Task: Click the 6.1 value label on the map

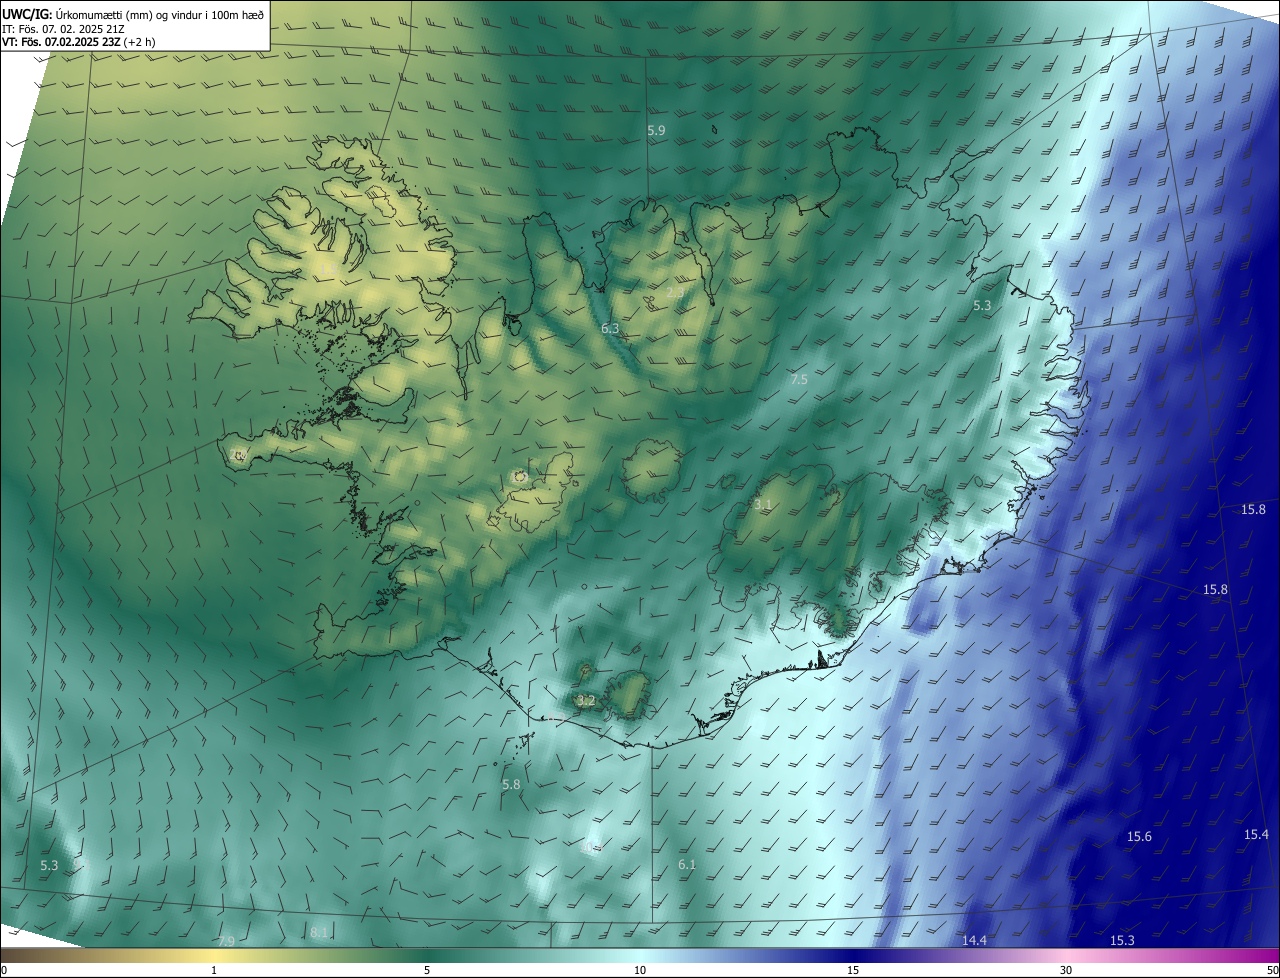Action: point(687,865)
